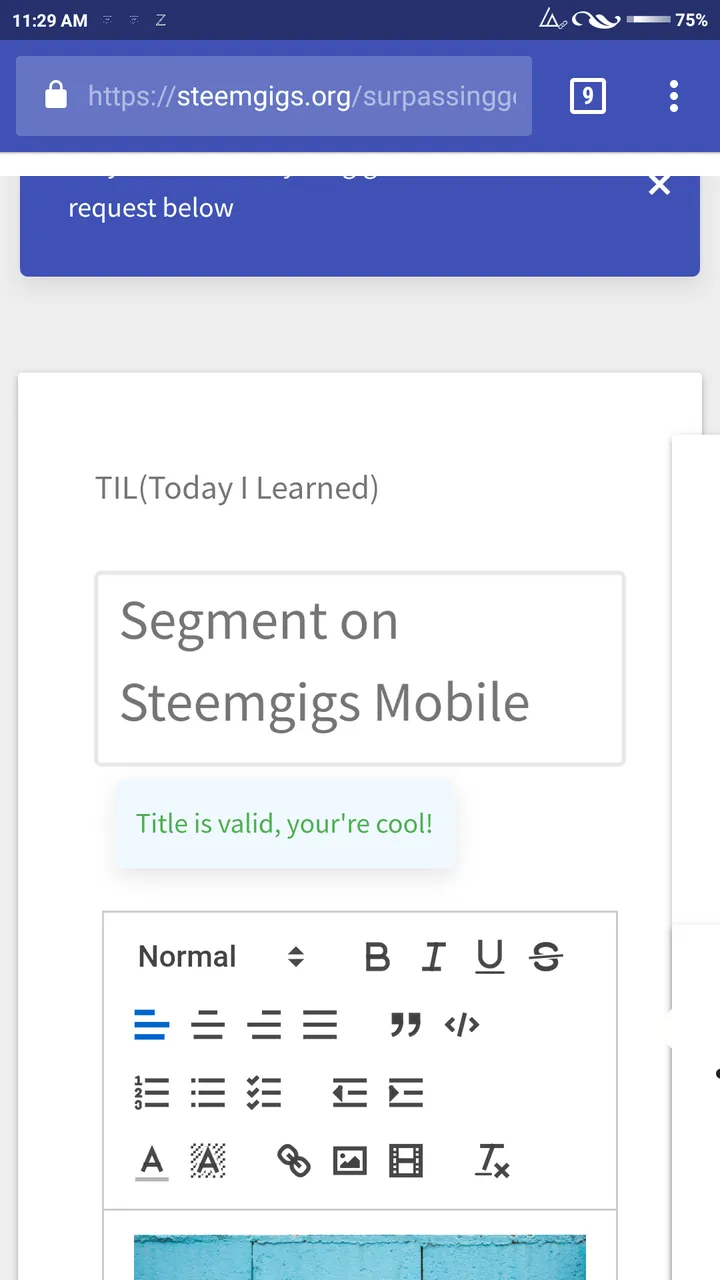Apply italic formatting

pyautogui.click(x=433, y=957)
